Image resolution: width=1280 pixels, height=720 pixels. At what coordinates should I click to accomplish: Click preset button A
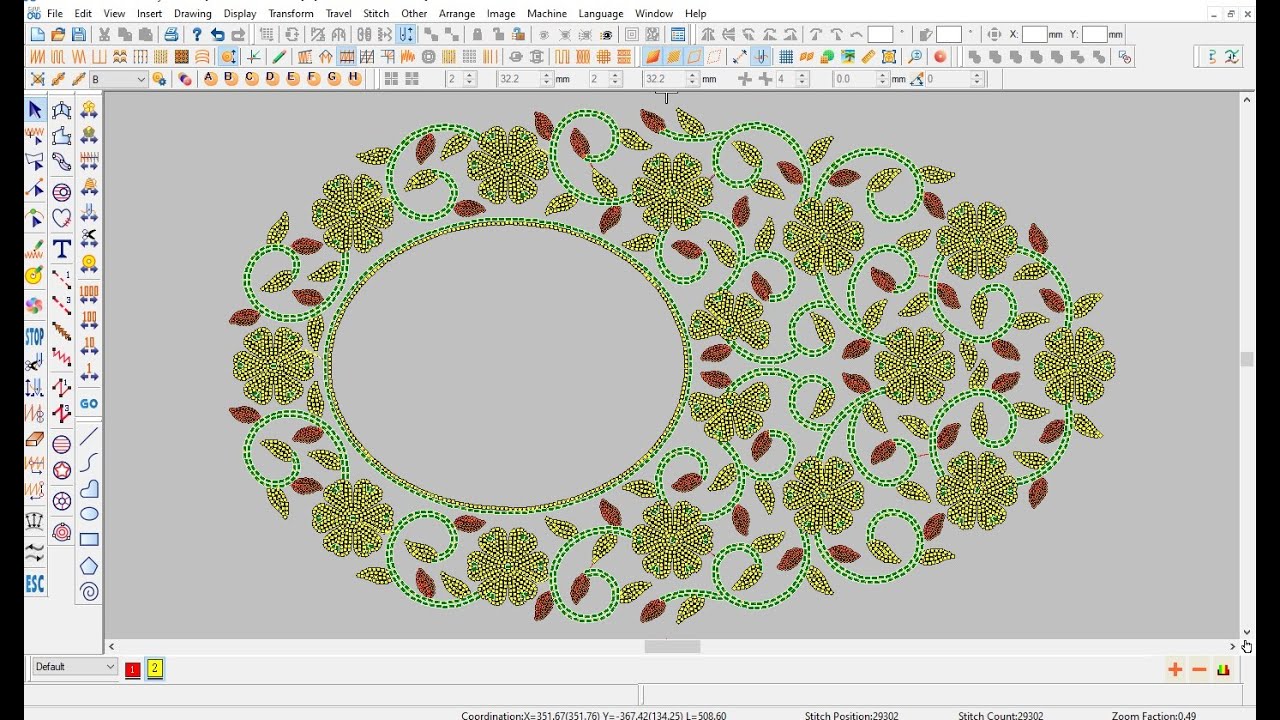(x=209, y=79)
